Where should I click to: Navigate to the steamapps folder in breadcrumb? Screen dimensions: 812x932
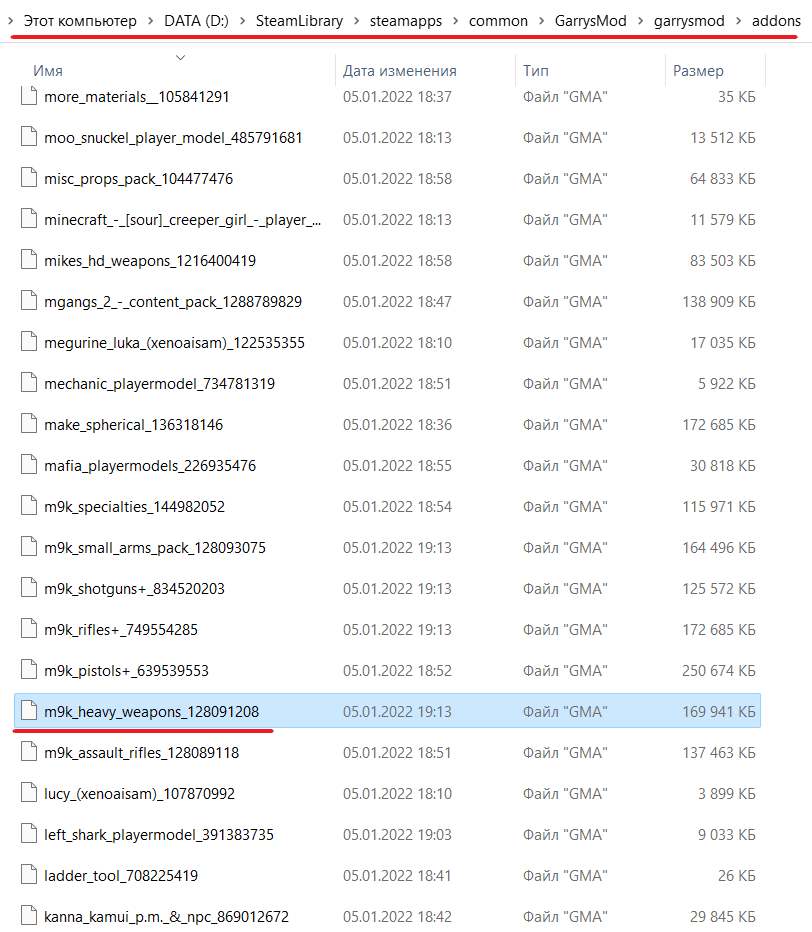click(406, 21)
